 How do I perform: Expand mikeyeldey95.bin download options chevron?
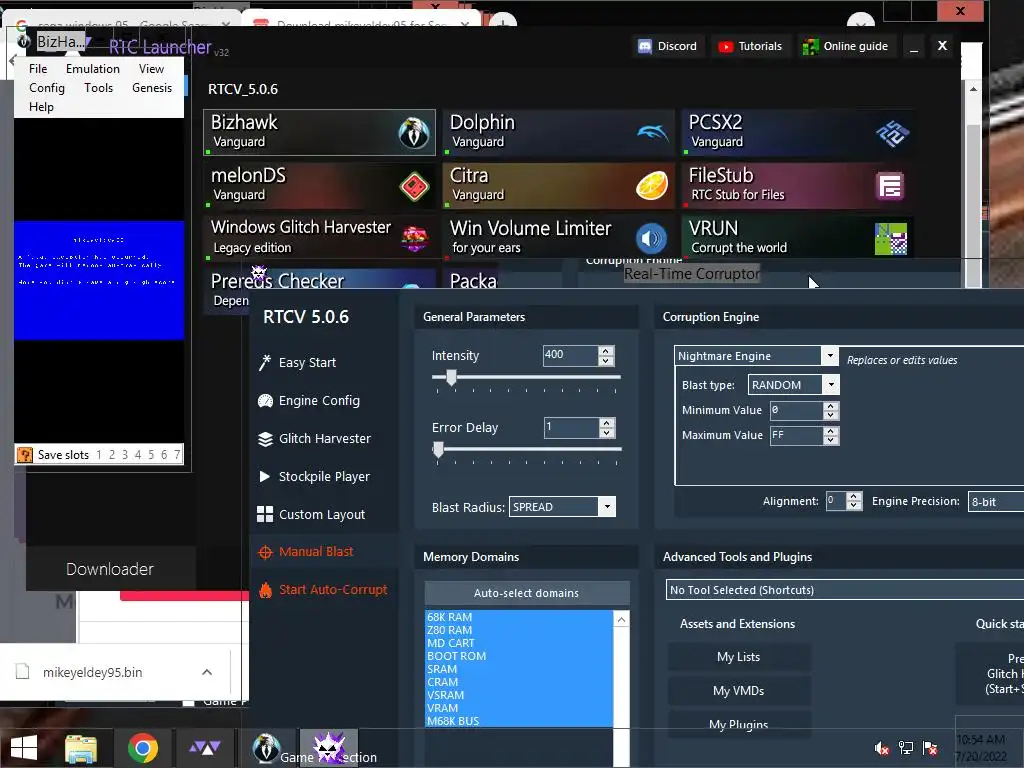(207, 672)
